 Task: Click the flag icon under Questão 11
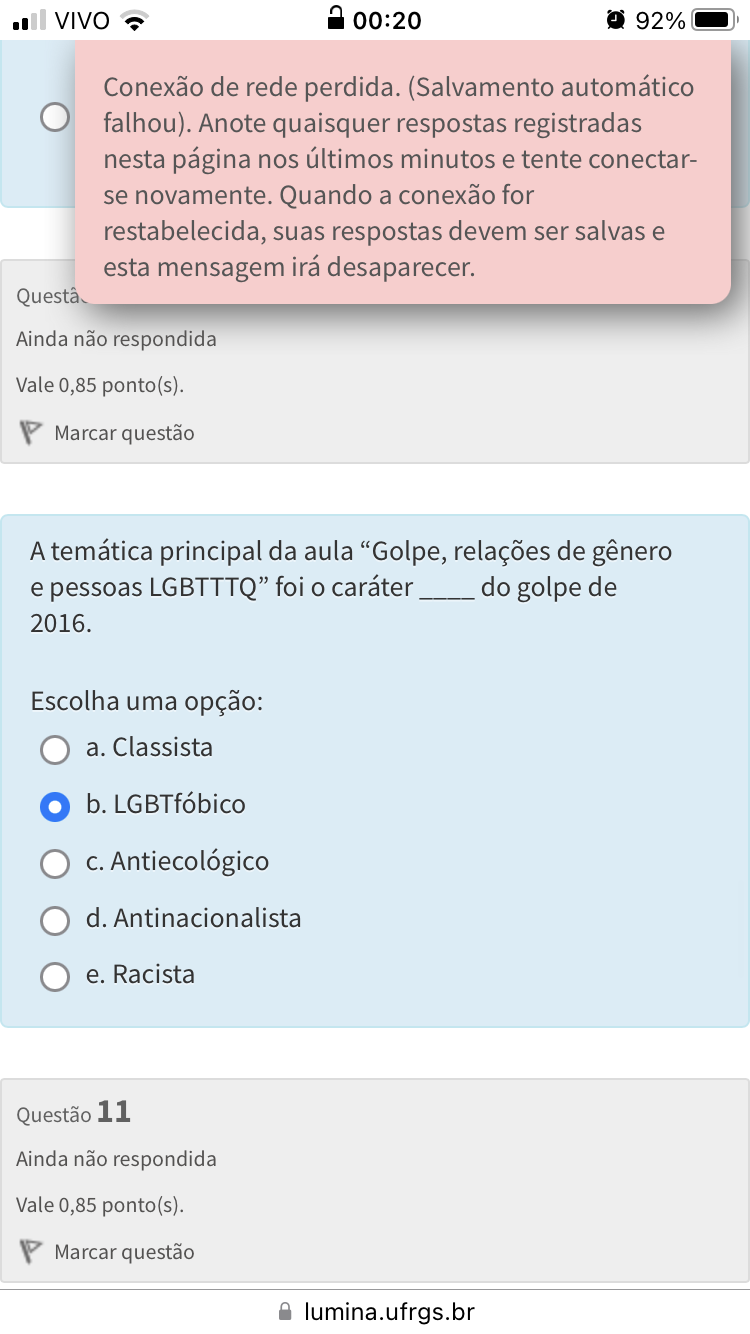[31, 1252]
